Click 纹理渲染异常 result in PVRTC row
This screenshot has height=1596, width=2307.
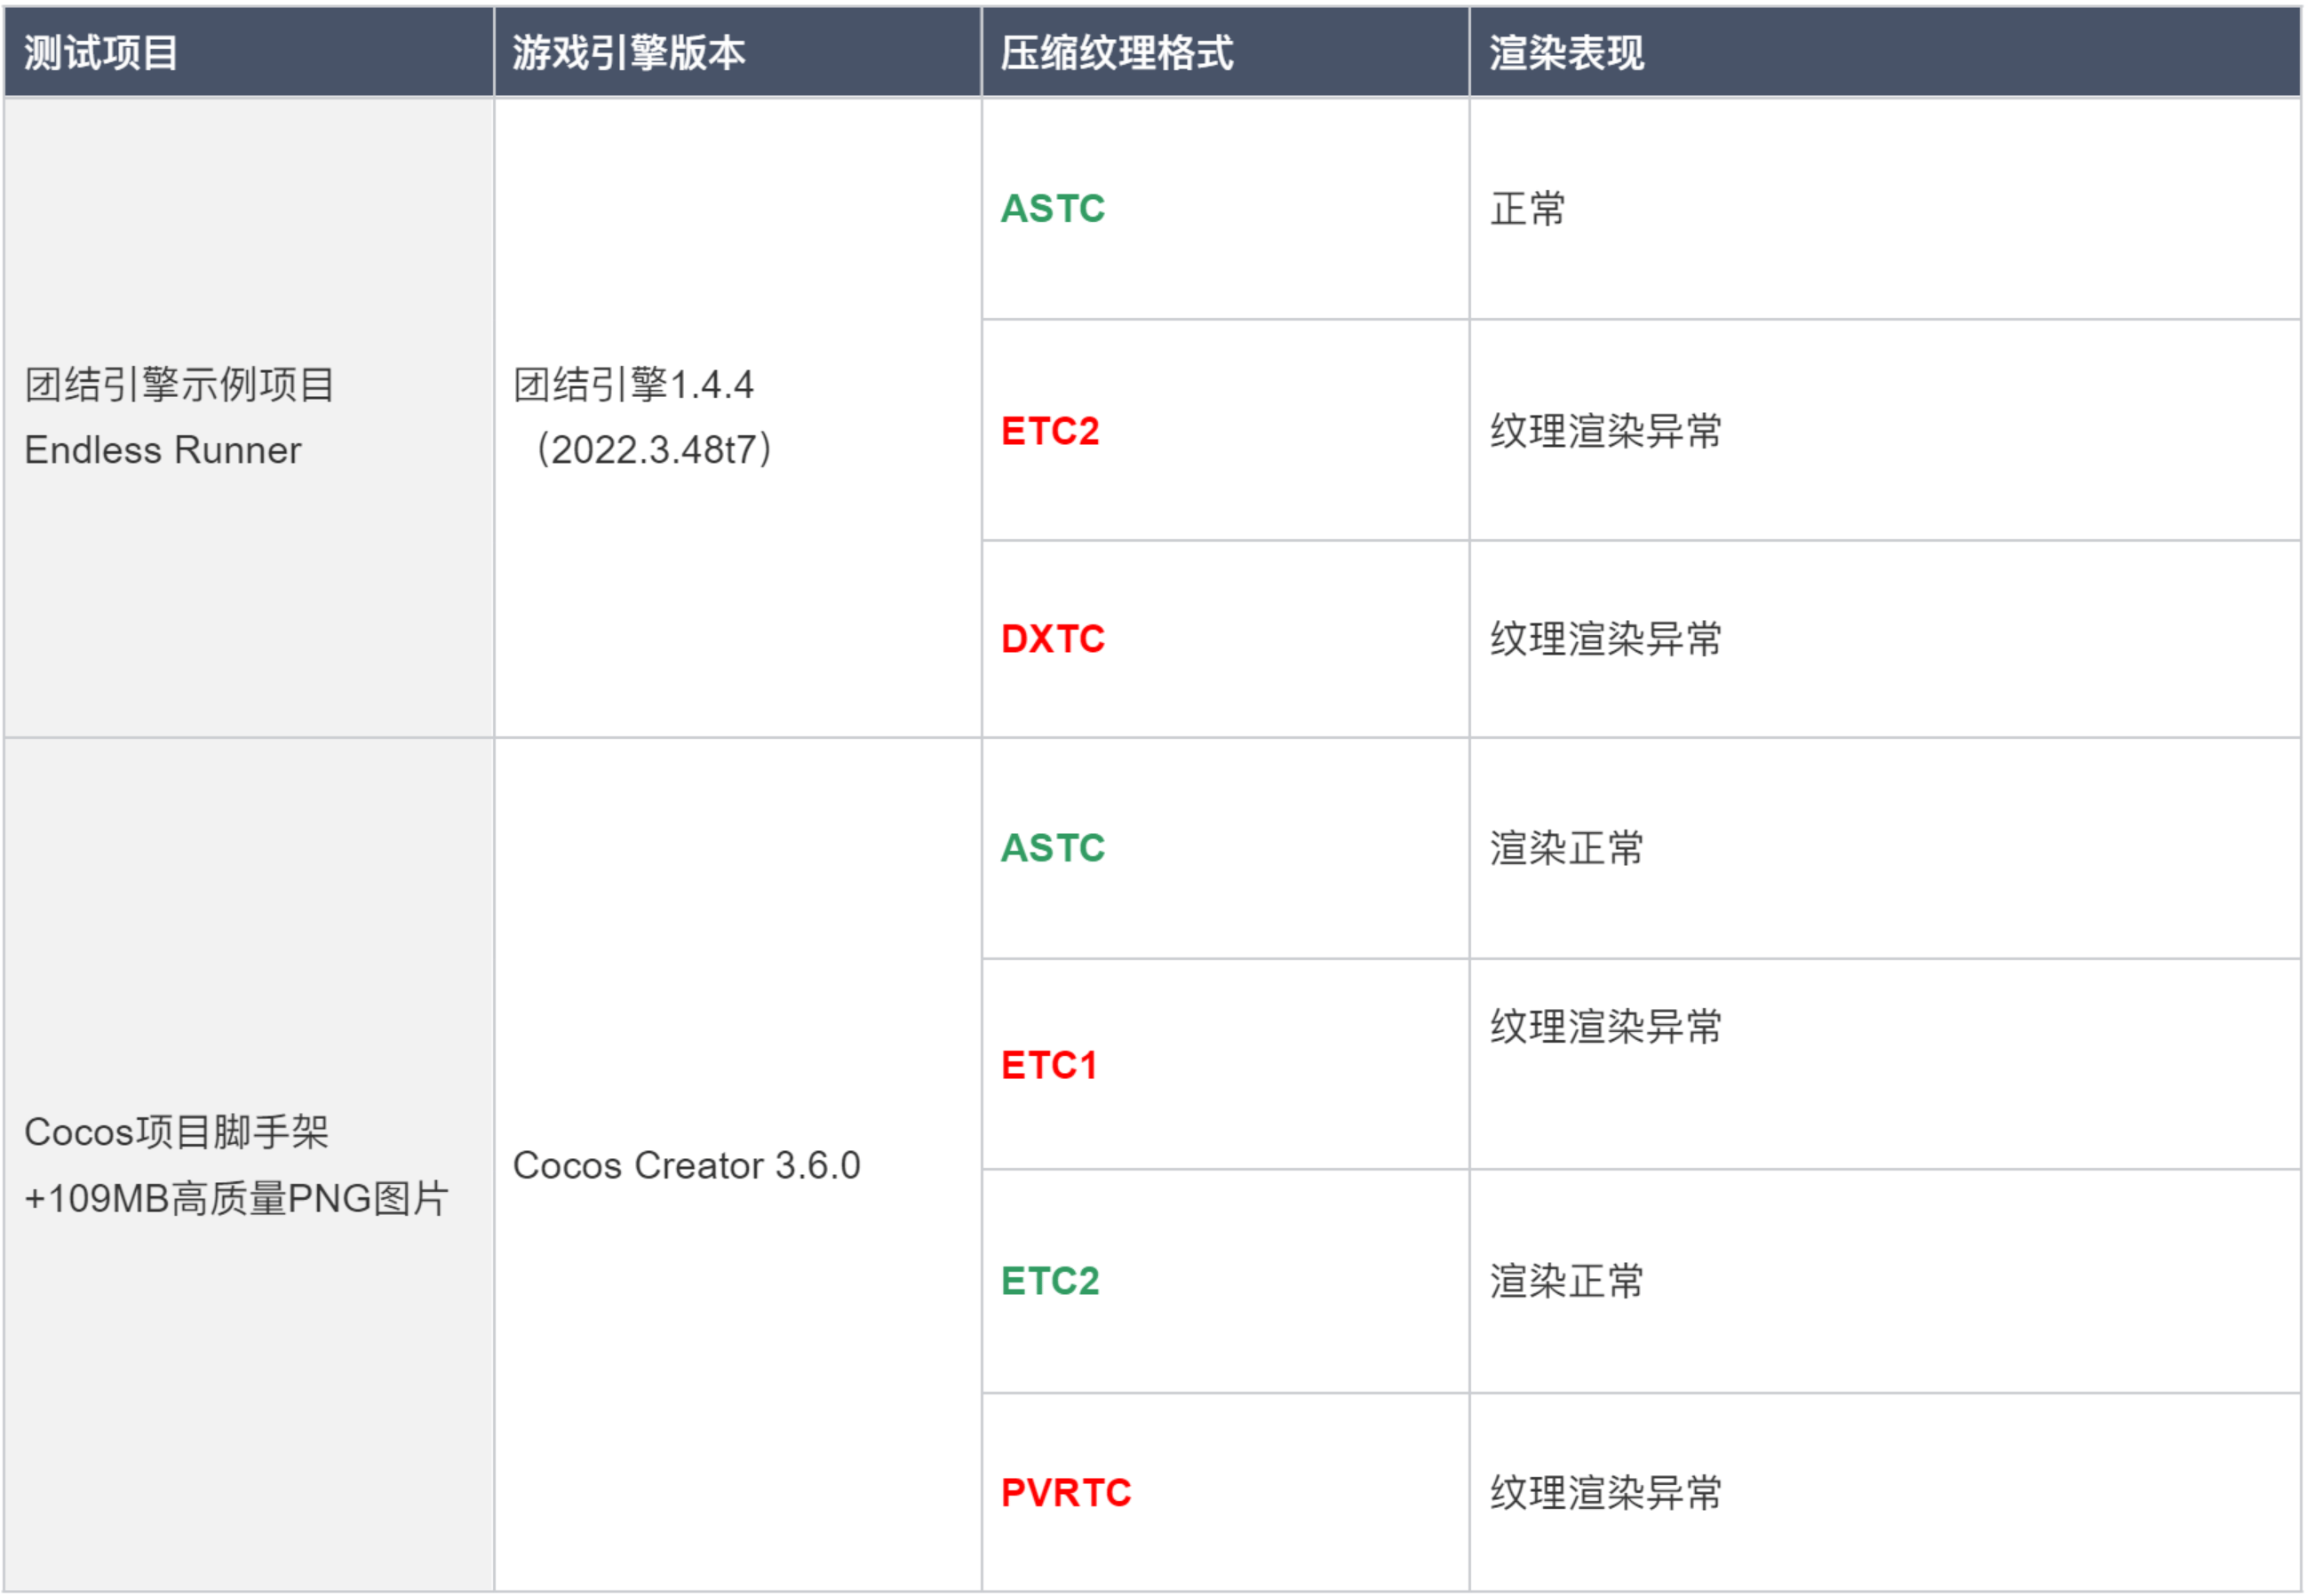pyautogui.click(x=1605, y=1494)
